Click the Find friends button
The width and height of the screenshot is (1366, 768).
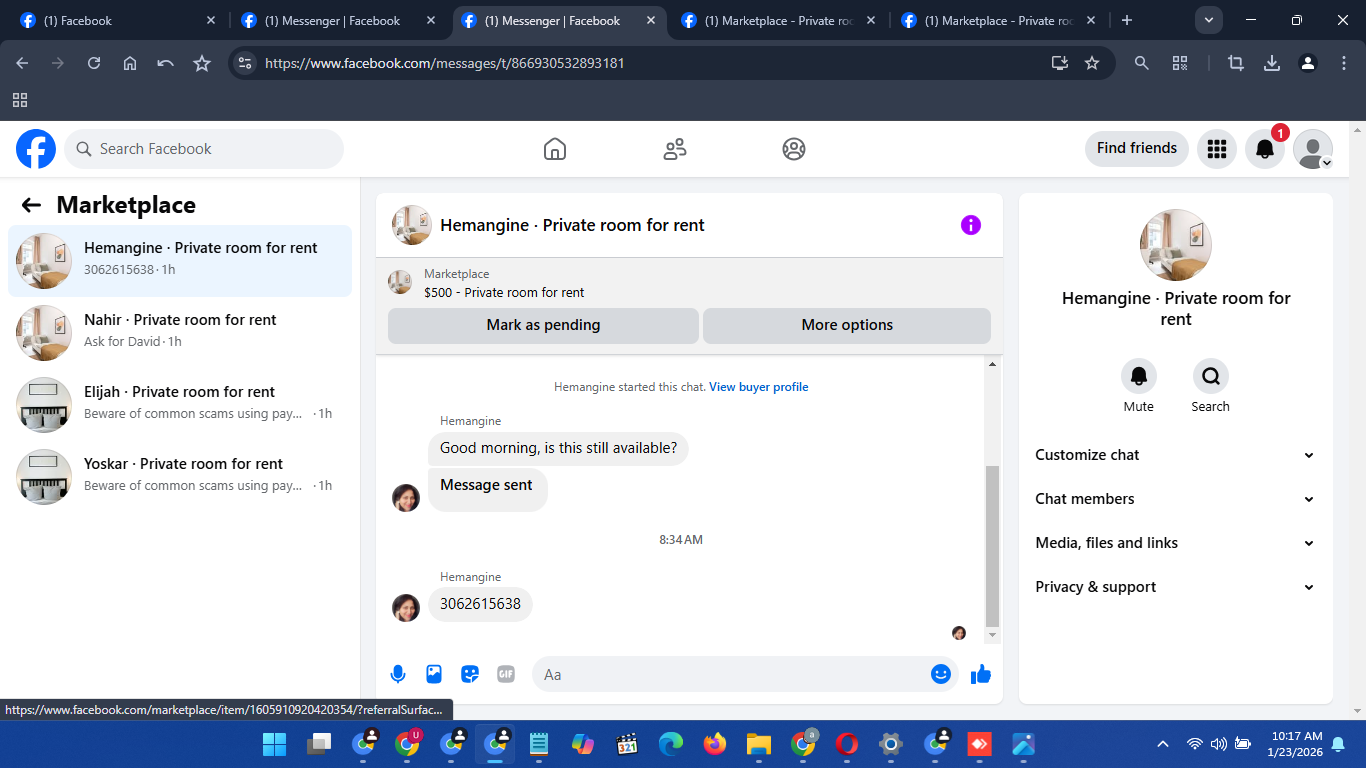1137,148
